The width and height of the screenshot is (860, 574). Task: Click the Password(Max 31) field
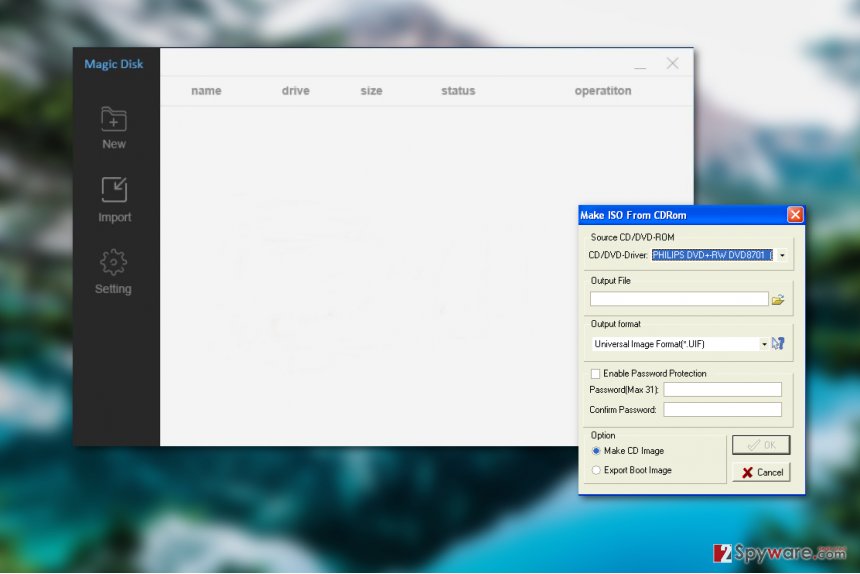[722, 390]
